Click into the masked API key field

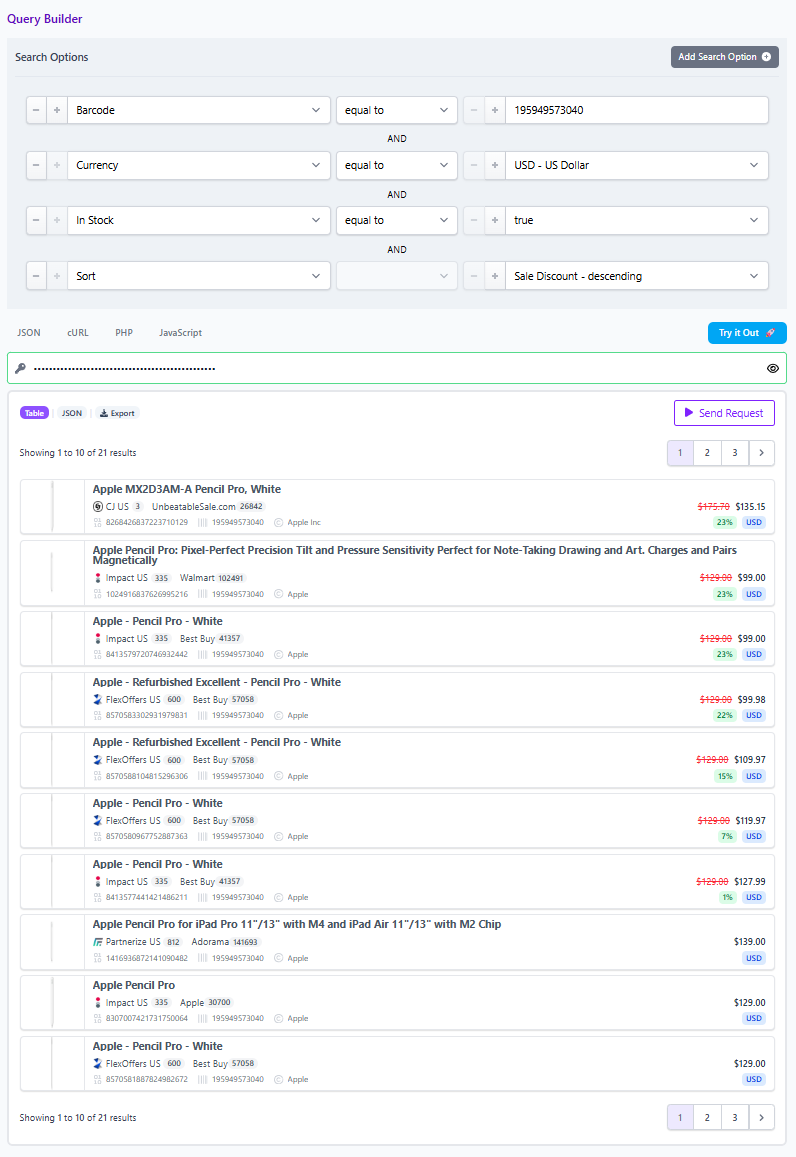click(x=397, y=368)
